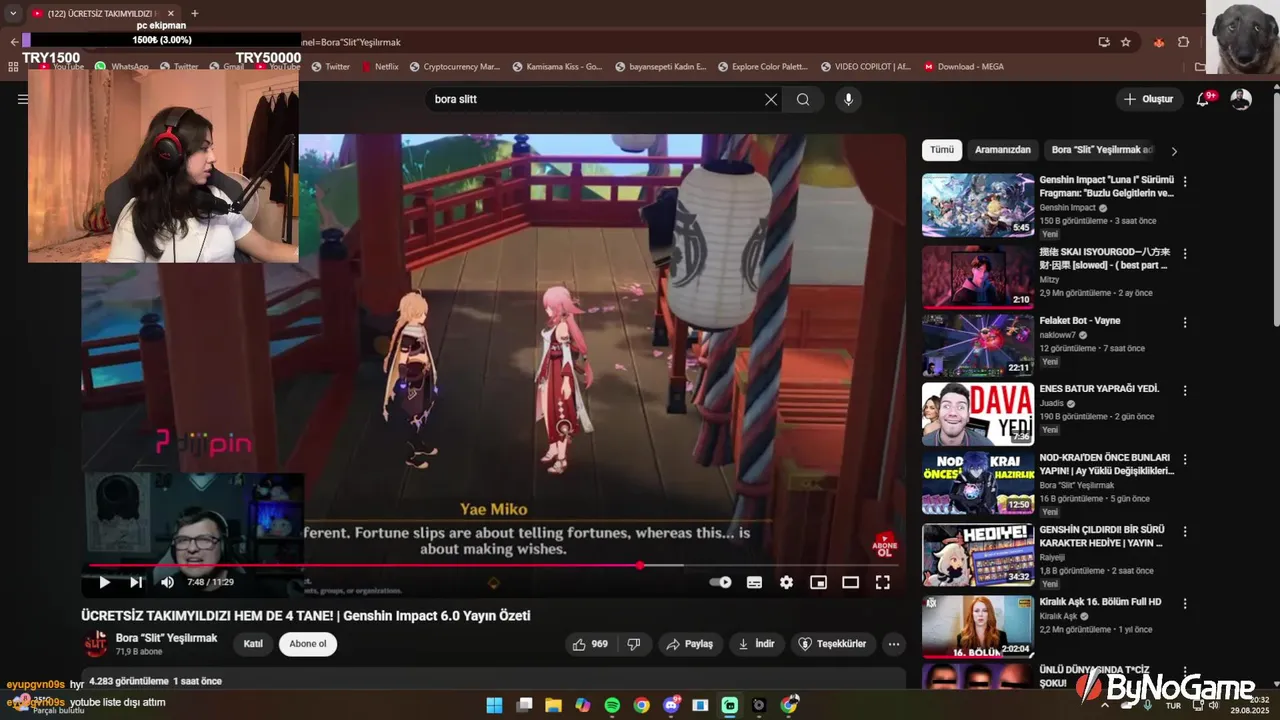
Task: Select the Tümü filter chip
Action: pos(942,150)
